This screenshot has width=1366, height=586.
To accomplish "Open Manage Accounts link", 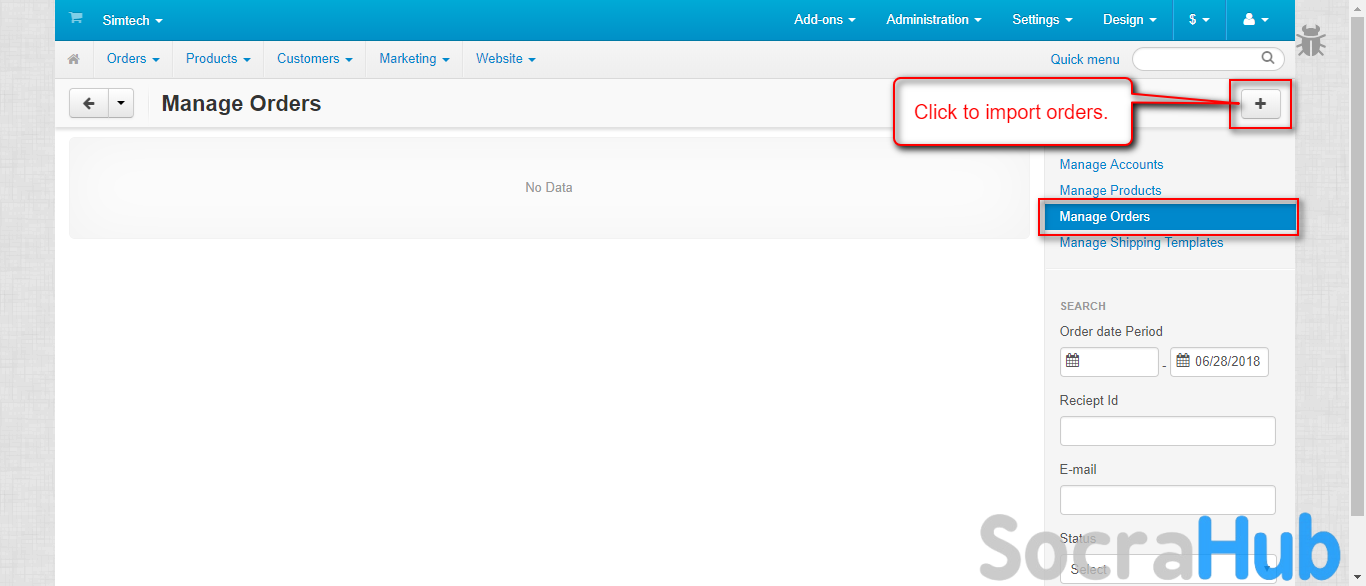I will coord(1111,164).
